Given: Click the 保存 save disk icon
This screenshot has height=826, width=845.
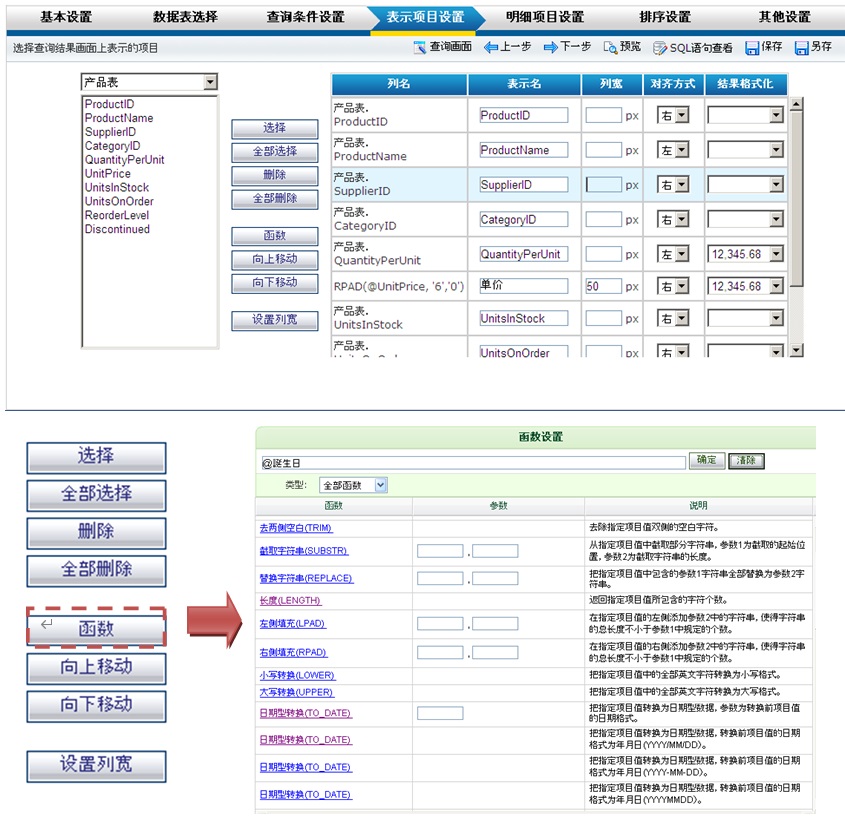Looking at the screenshot, I should coord(752,48).
